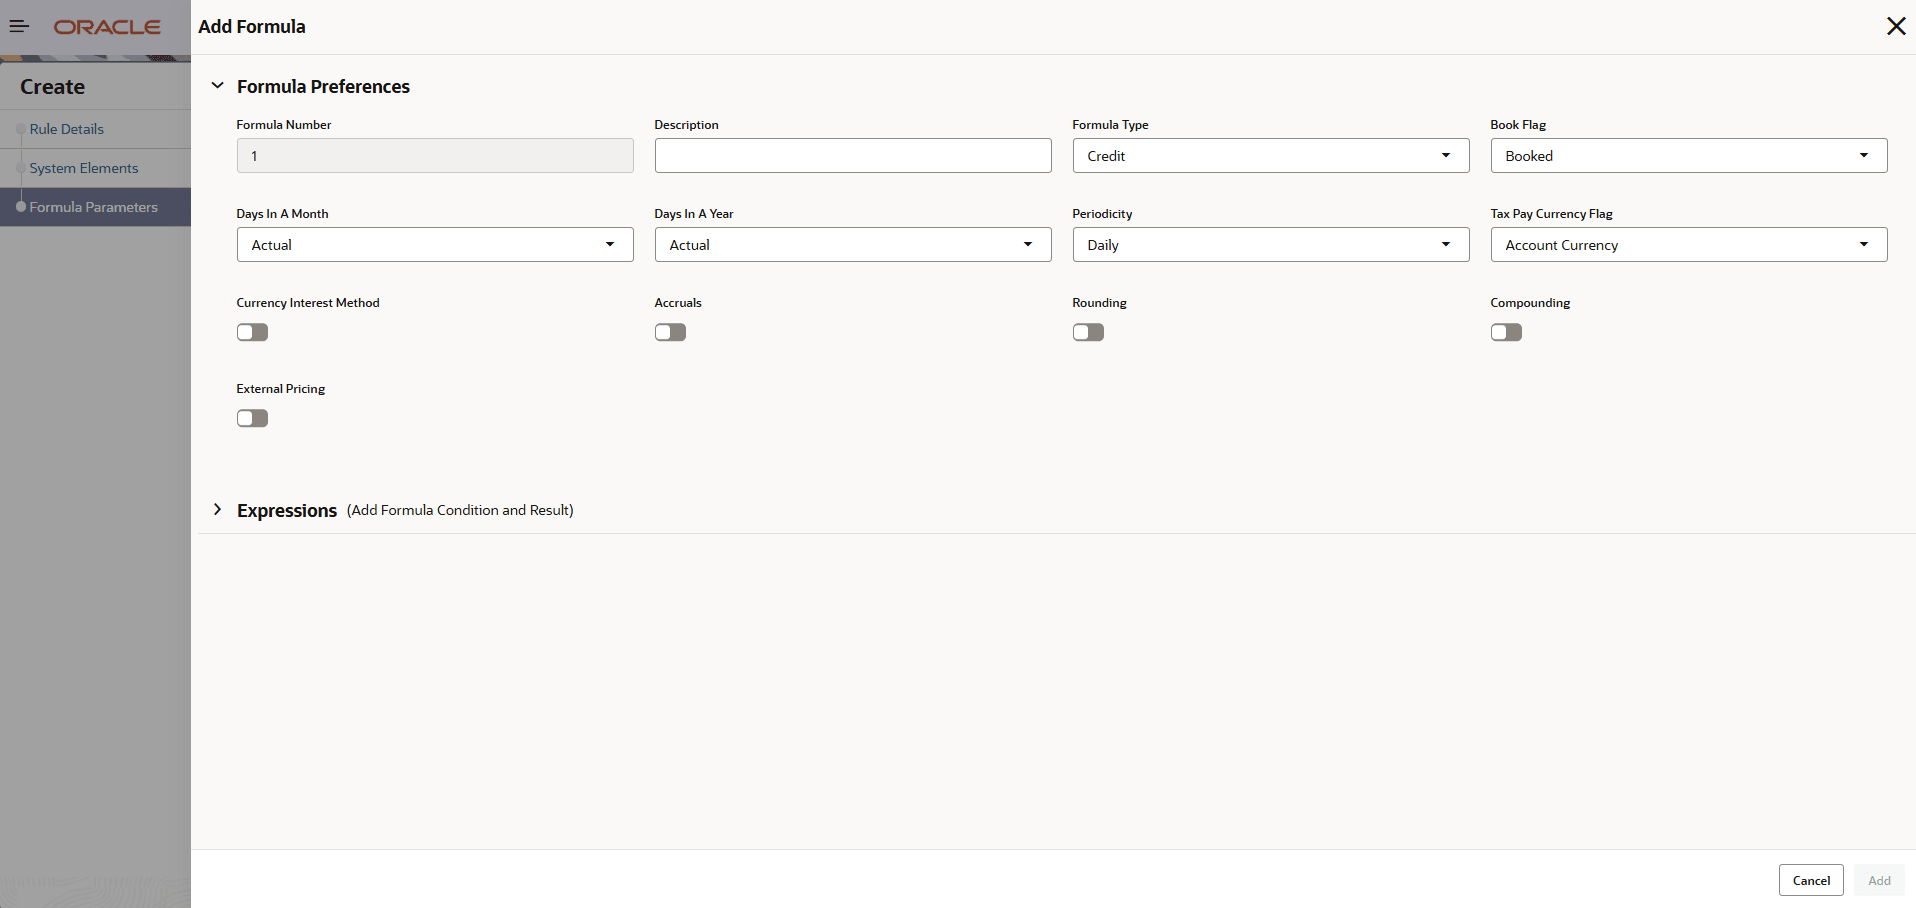
Task: Open the Days In A Year dropdown
Action: point(853,245)
